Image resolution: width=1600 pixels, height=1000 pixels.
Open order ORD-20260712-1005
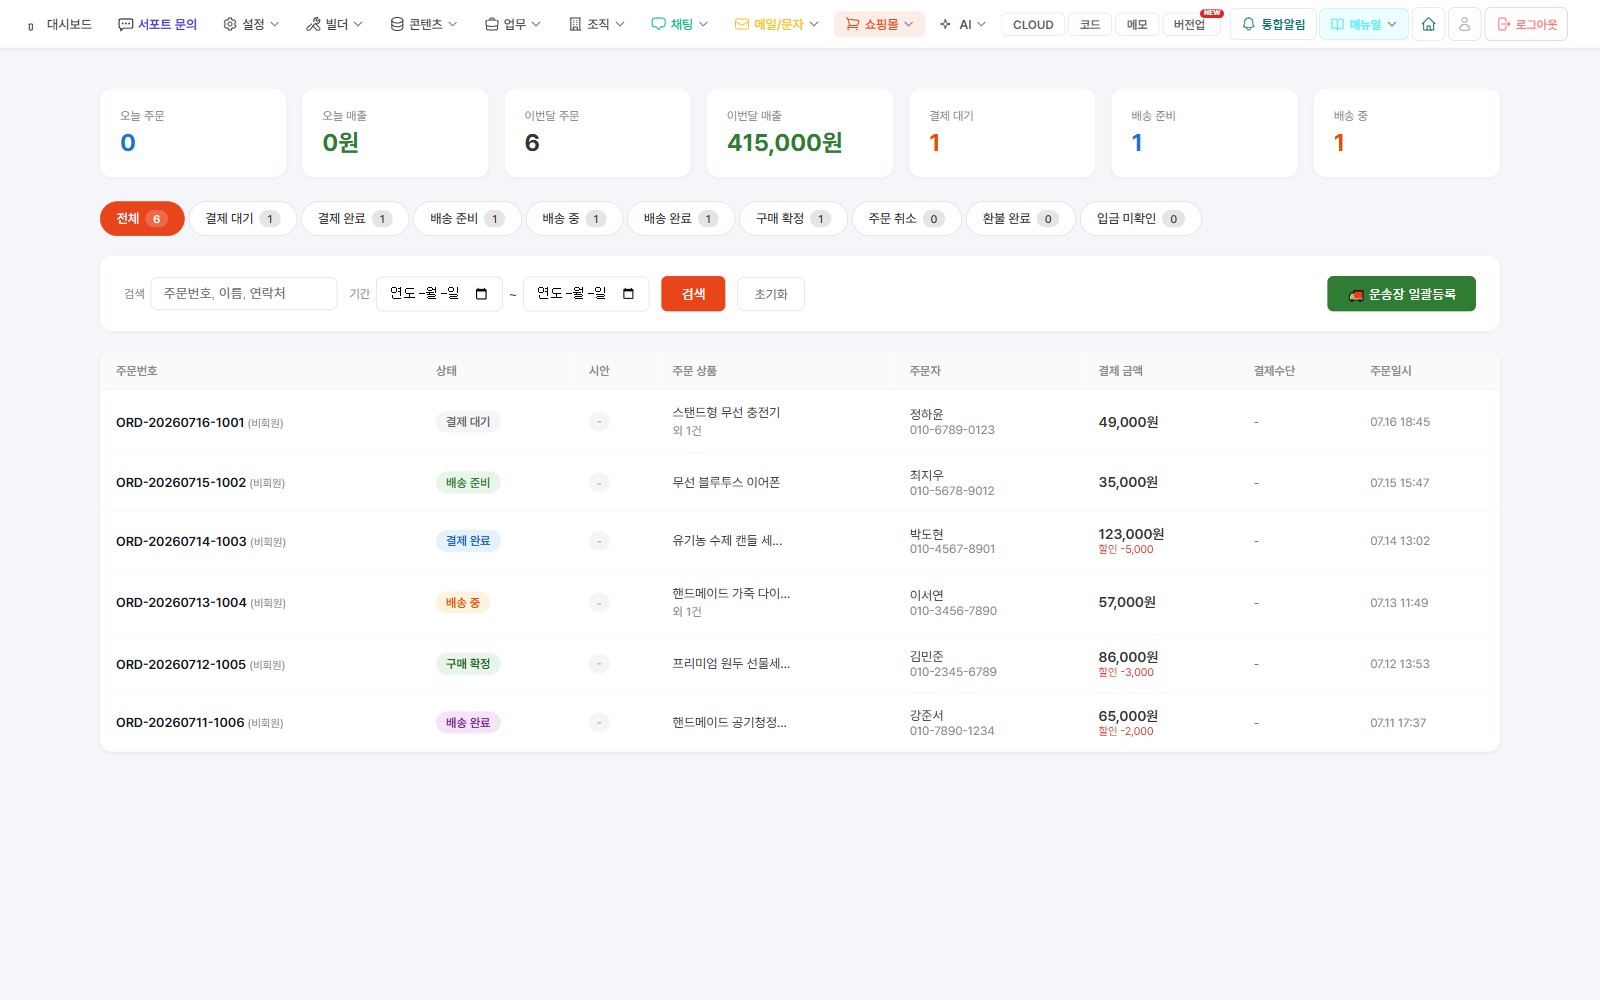click(x=181, y=665)
